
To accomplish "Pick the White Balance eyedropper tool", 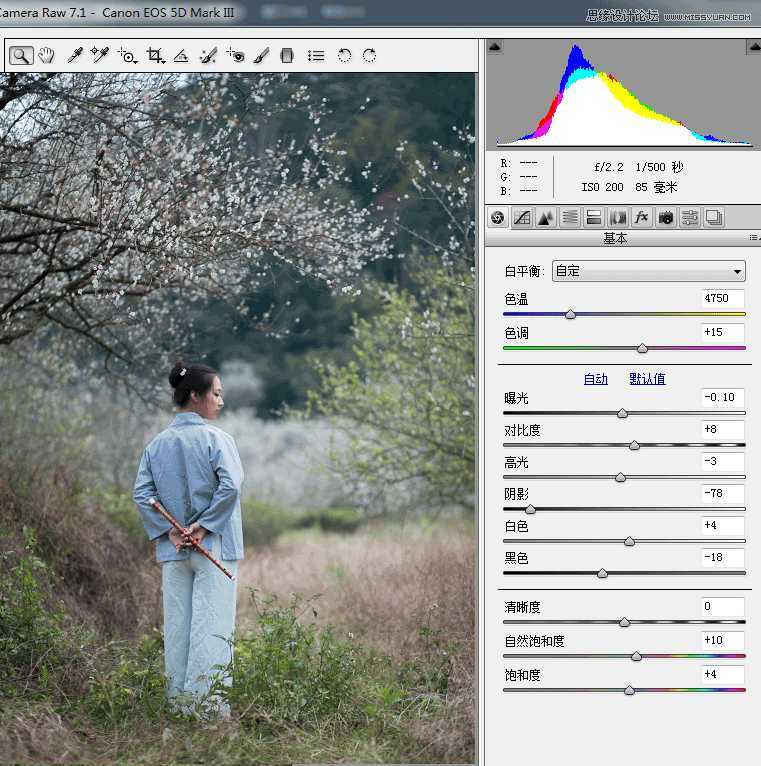I will tap(75, 56).
